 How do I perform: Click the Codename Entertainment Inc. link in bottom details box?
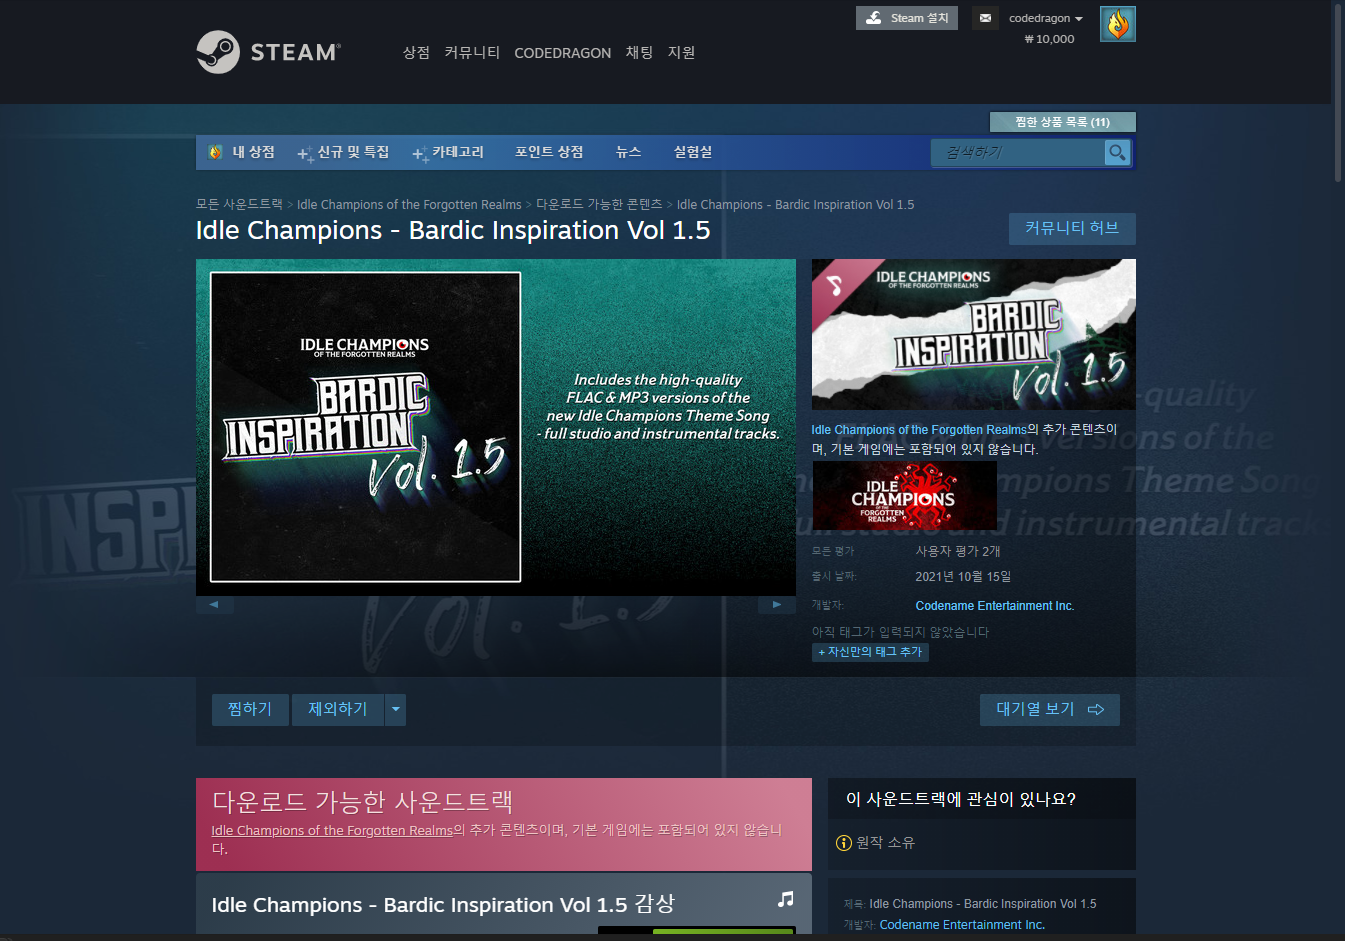pyautogui.click(x=962, y=925)
